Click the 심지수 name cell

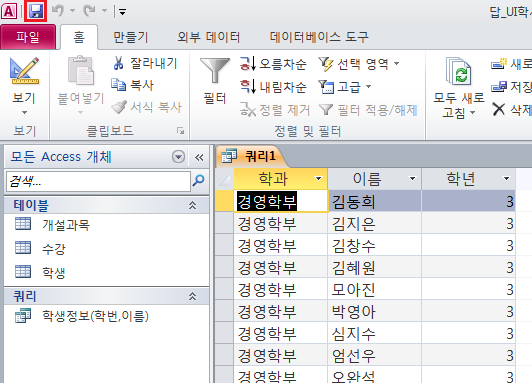click(x=375, y=333)
